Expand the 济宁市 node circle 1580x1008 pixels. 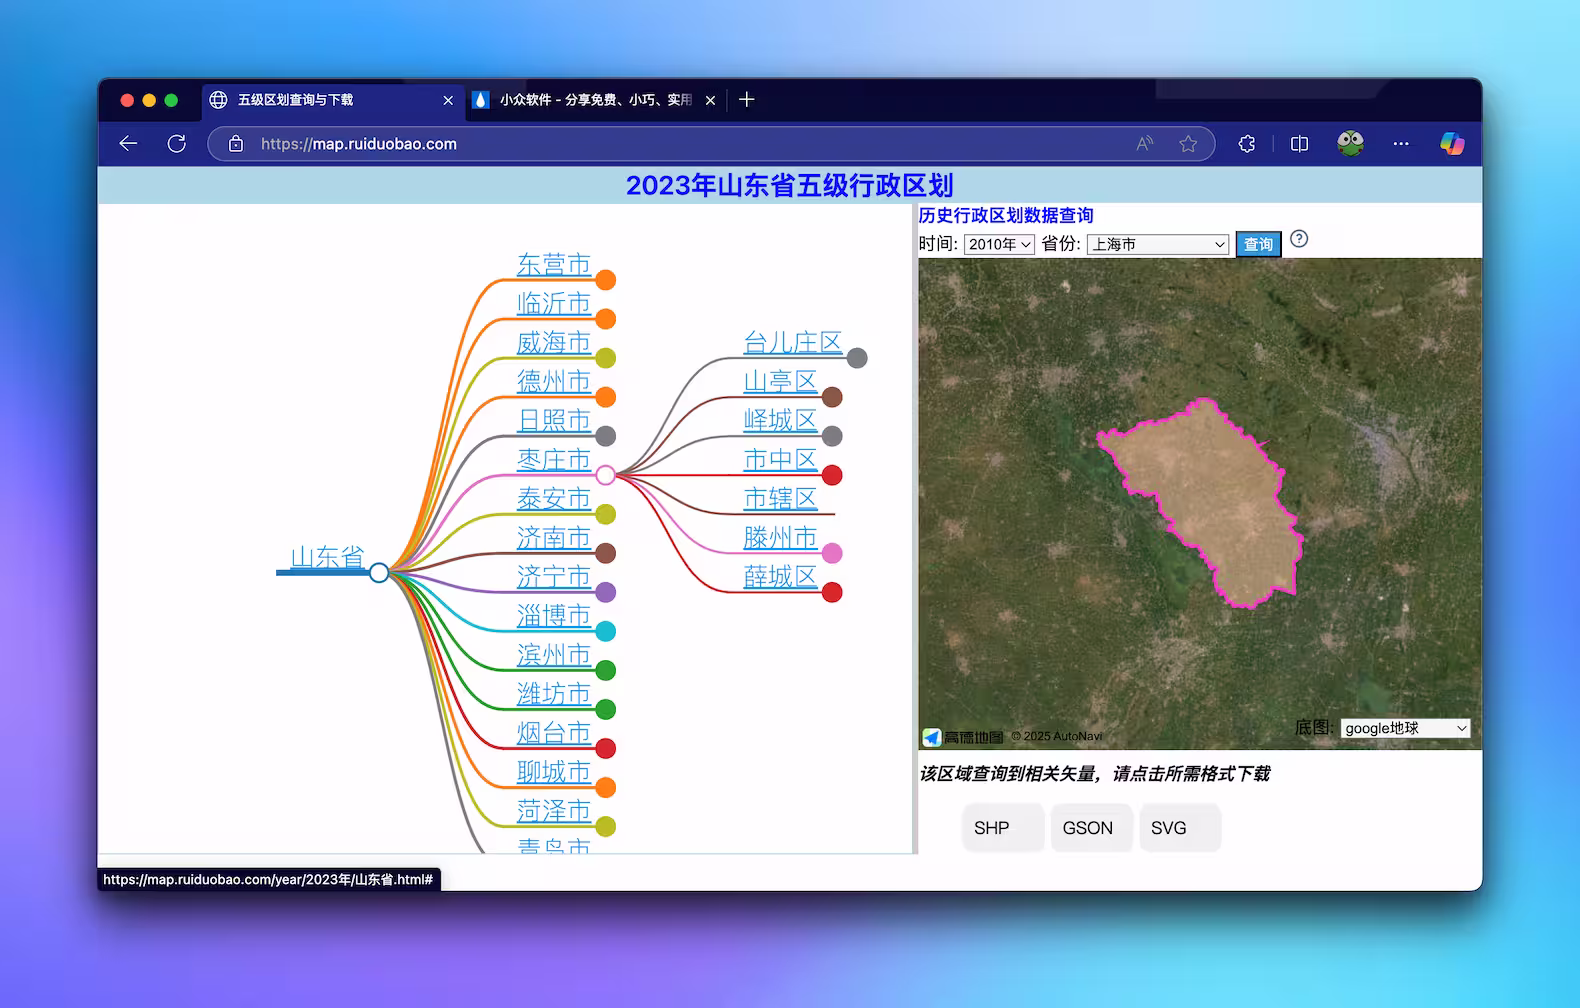pyautogui.click(x=606, y=592)
